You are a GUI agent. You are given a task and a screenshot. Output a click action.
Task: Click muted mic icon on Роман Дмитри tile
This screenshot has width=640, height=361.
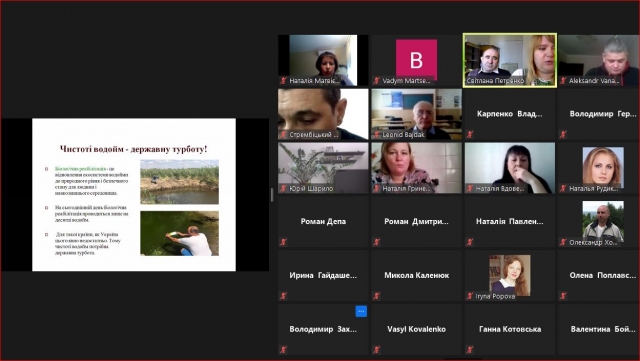click(376, 242)
